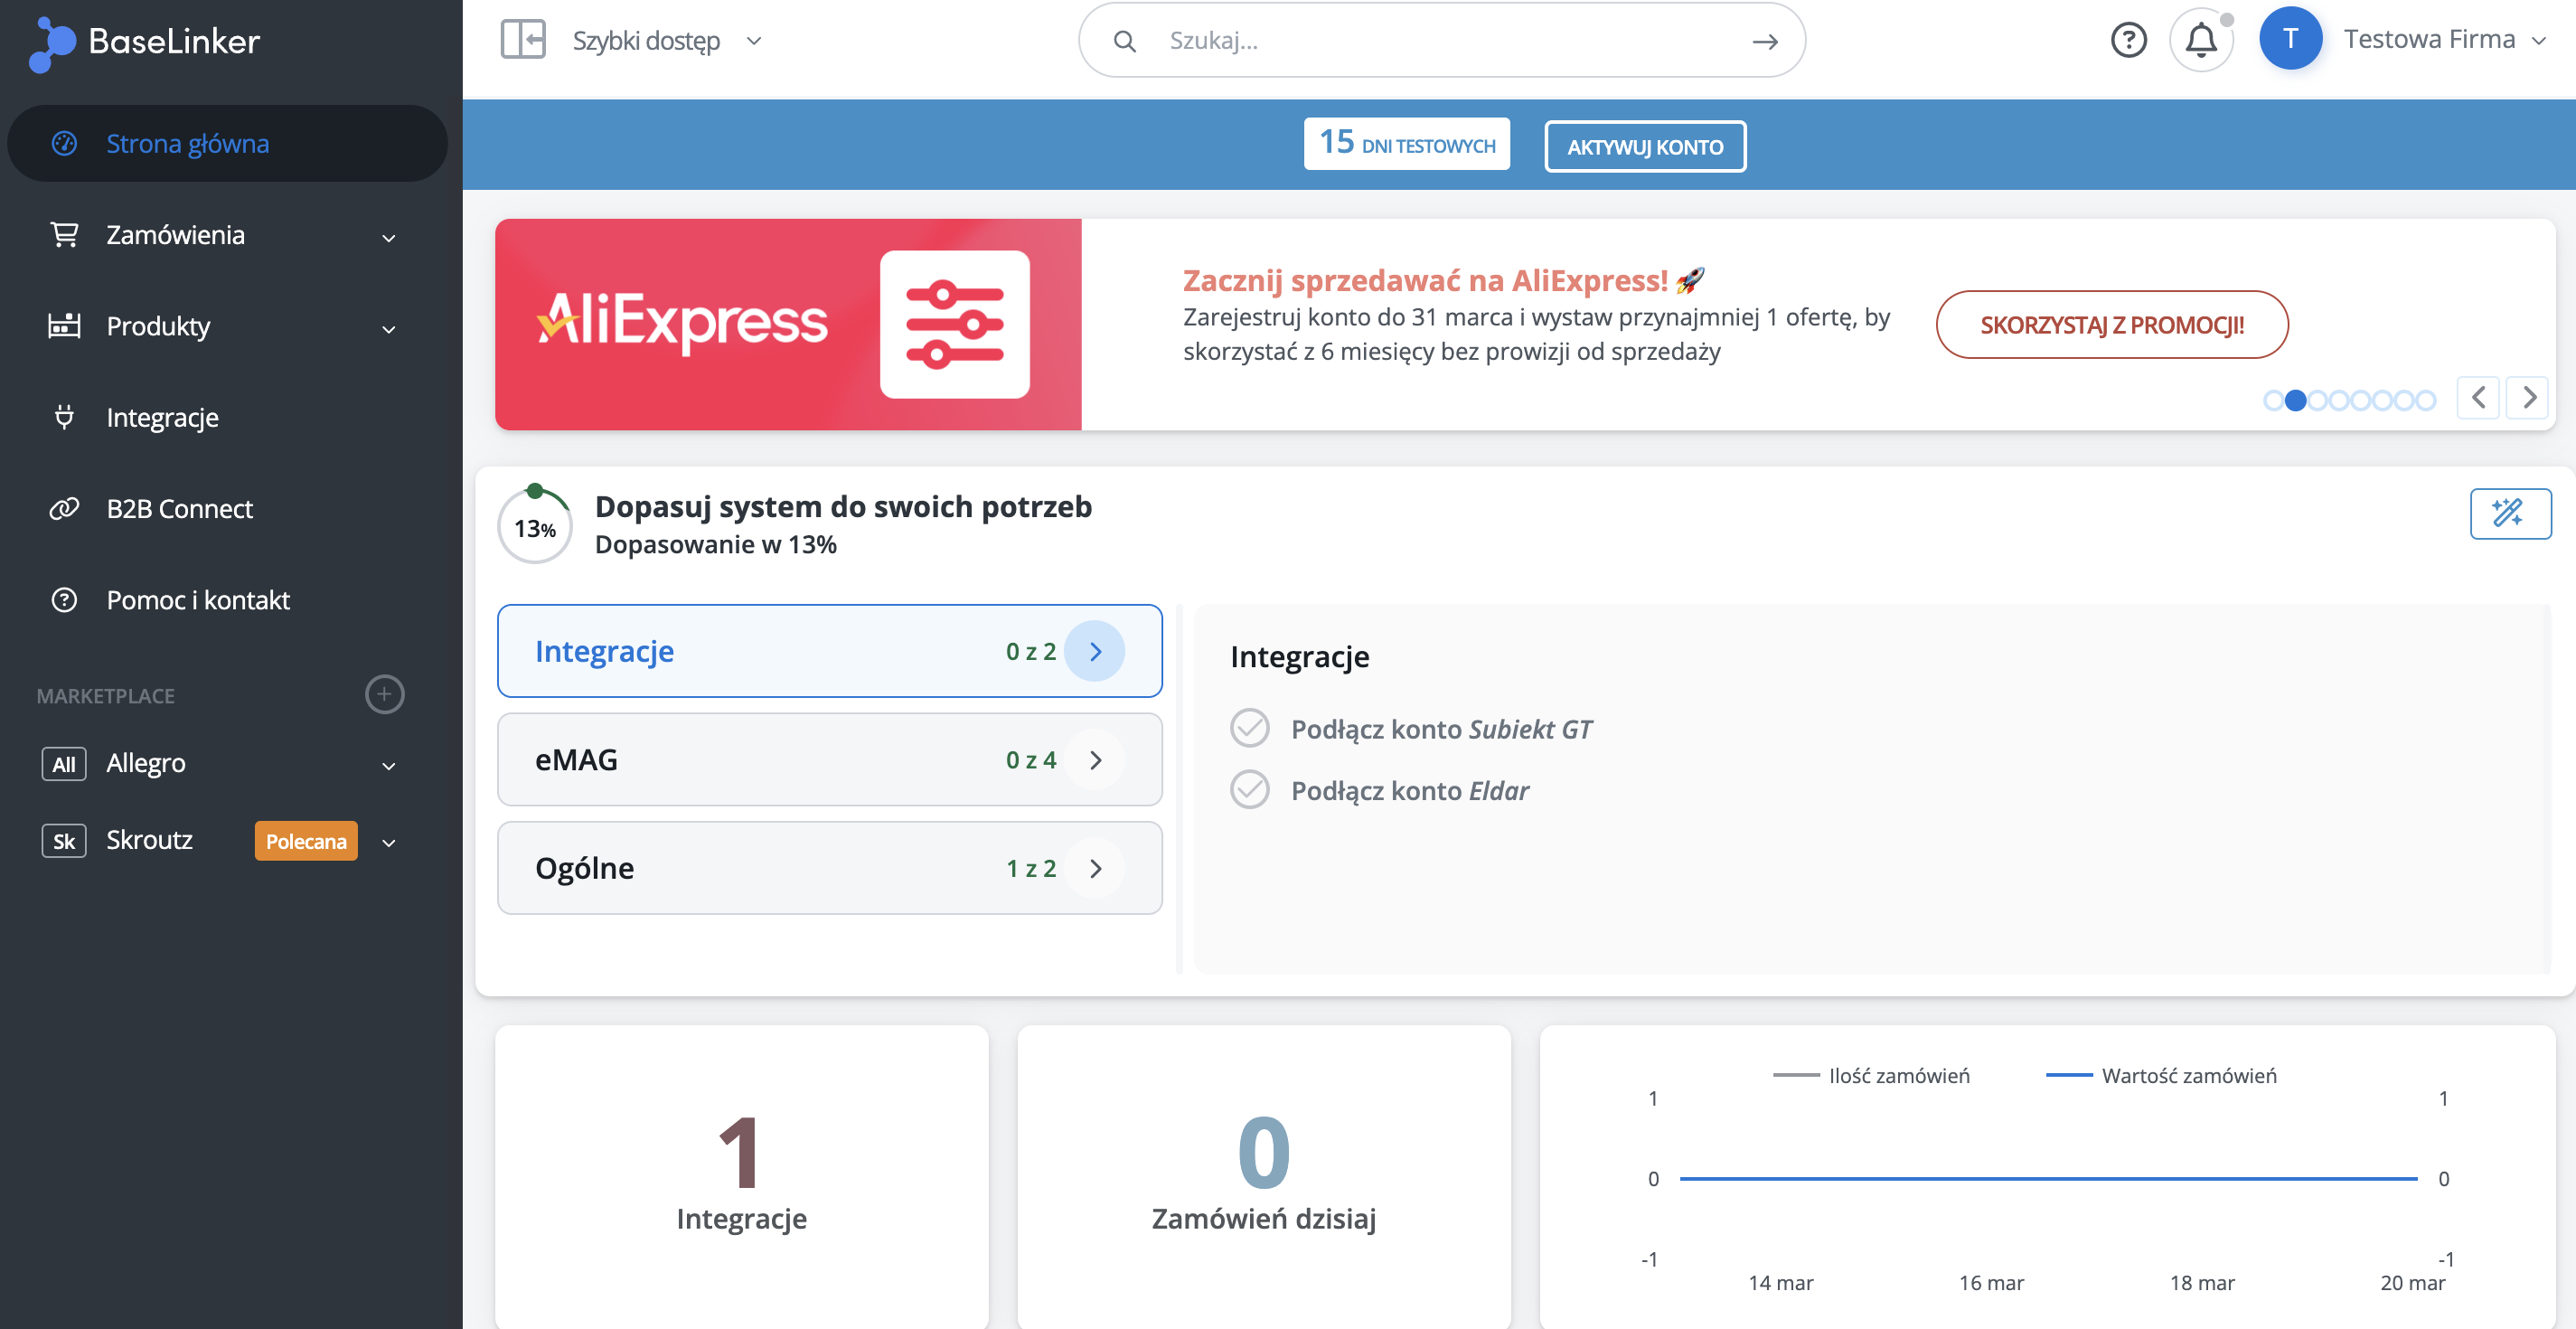Click AKTYWUJ KONTO button

[x=1645, y=146]
